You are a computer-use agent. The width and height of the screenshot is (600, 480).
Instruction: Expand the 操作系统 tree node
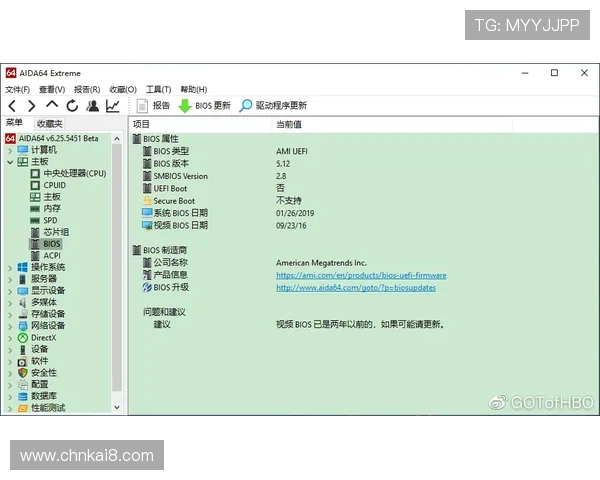point(10,268)
